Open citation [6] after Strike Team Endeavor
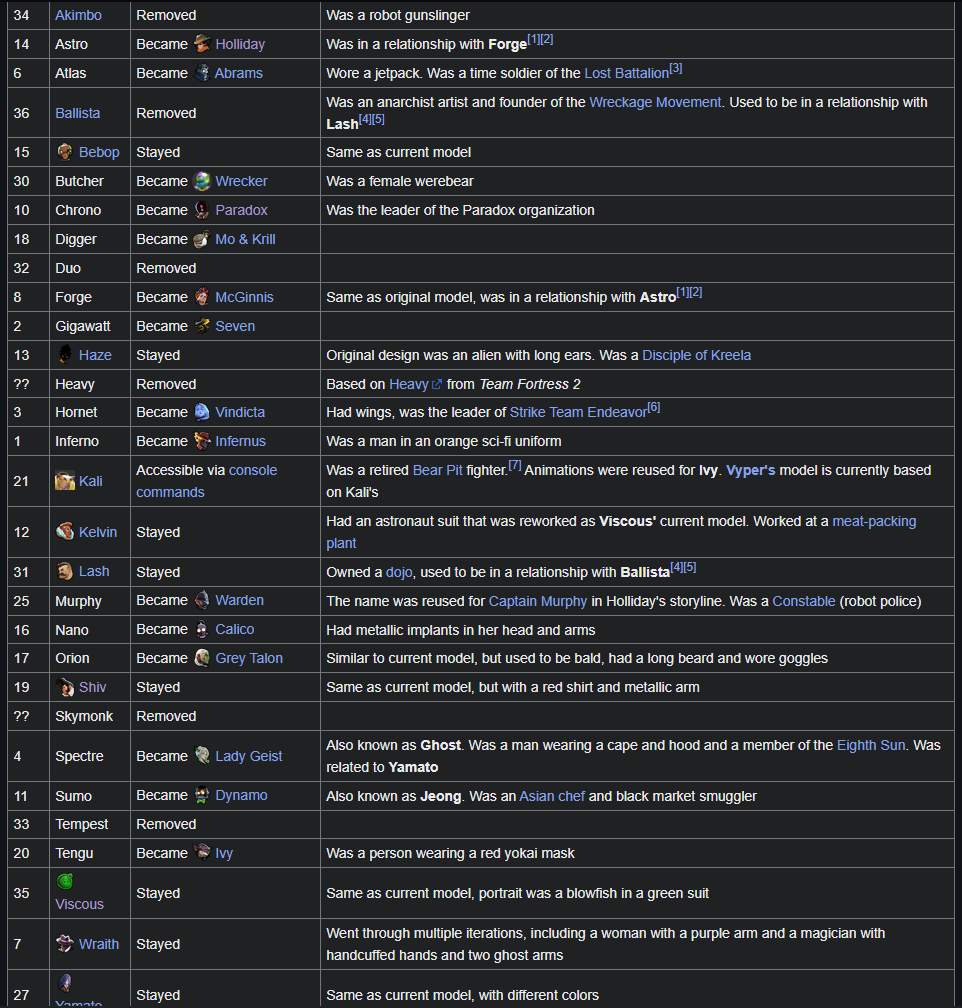 point(654,406)
